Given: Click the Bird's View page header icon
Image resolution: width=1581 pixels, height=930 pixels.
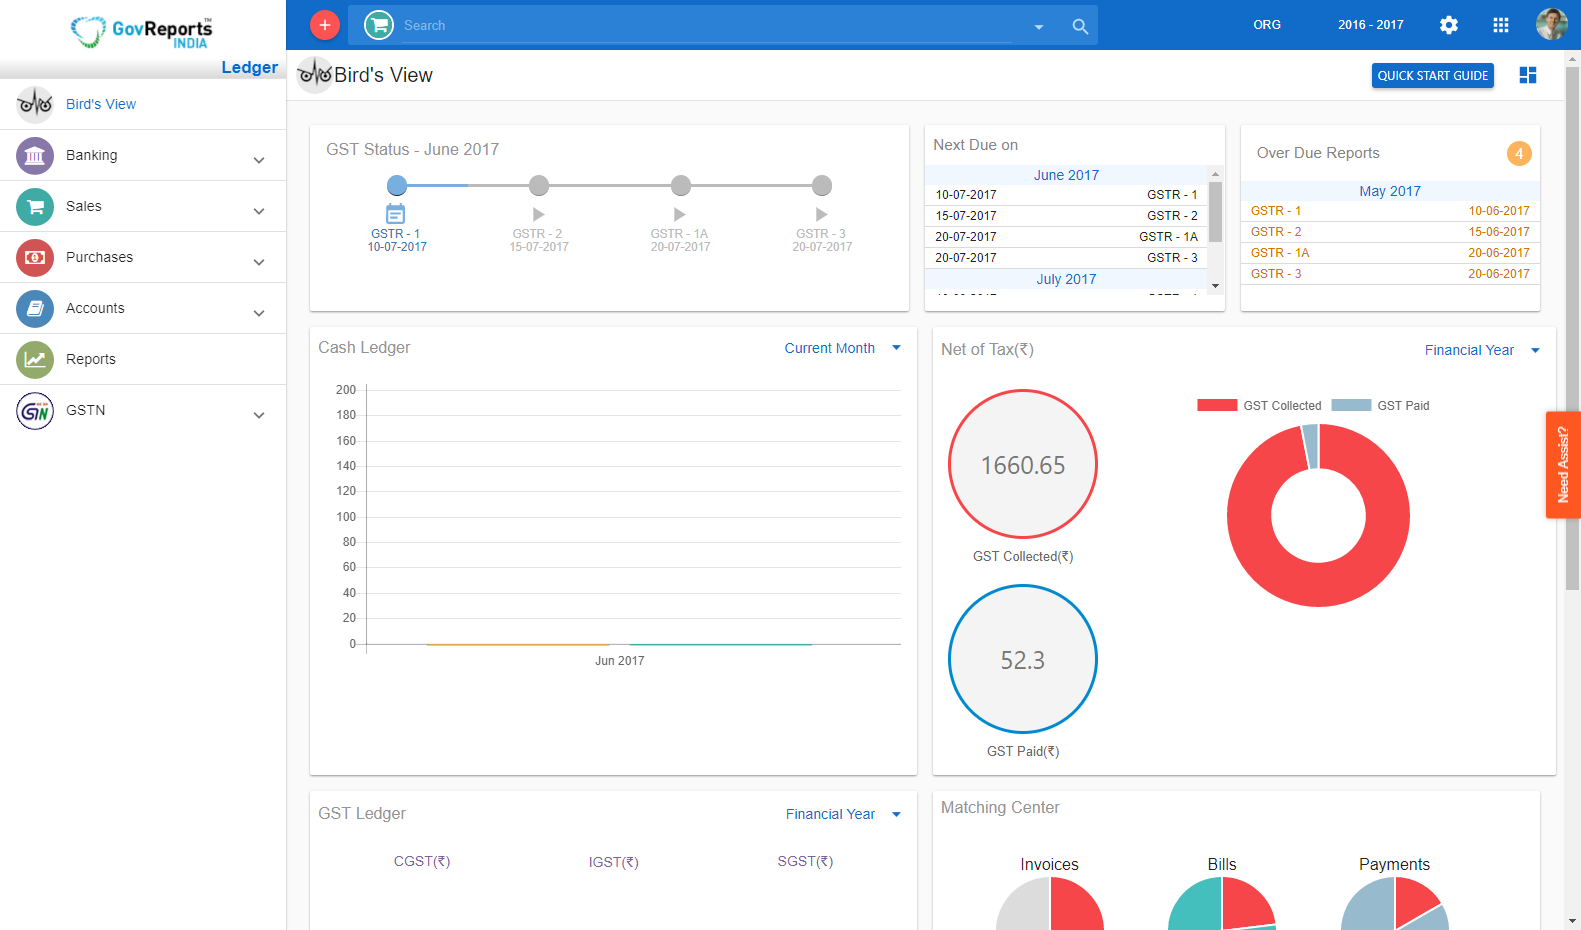Looking at the screenshot, I should click(315, 75).
